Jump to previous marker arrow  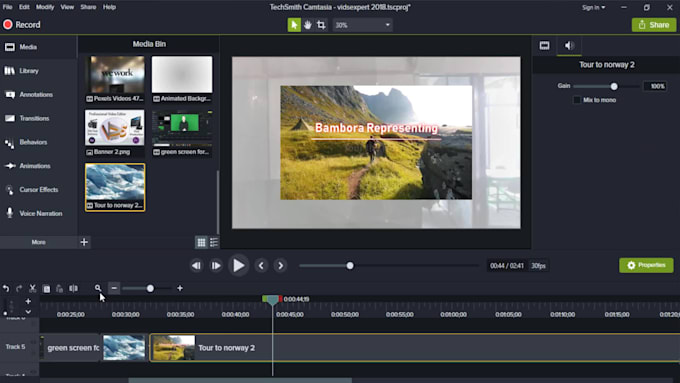tap(261, 265)
